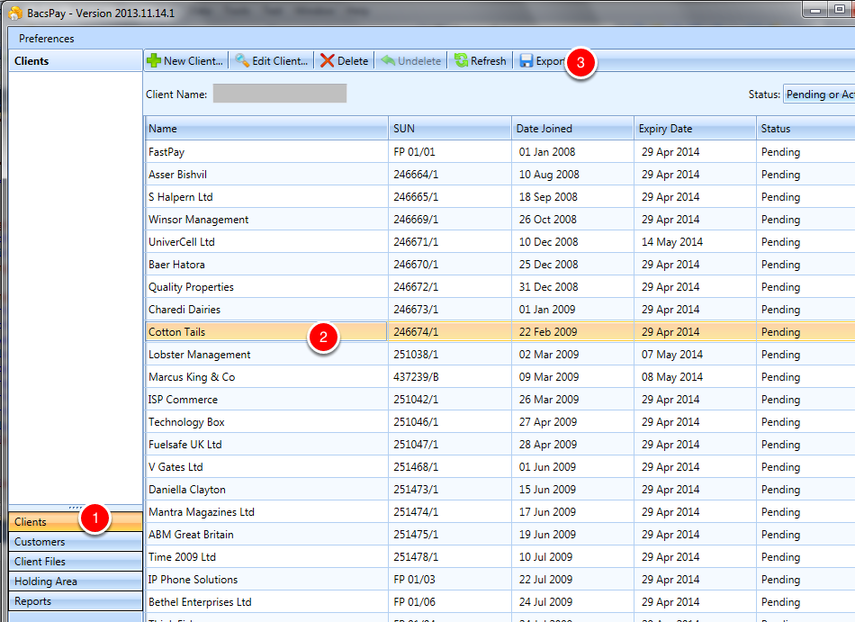Select the V Gates Ltd row
Viewport: 855px width, 622px height.
[500, 467]
